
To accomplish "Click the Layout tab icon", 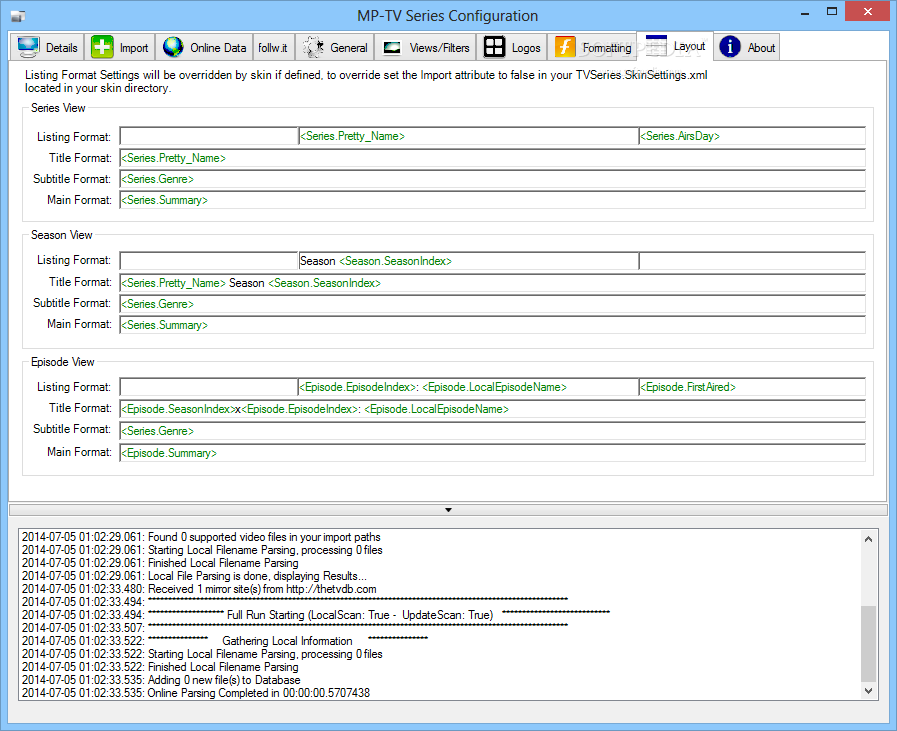I will click(x=656, y=46).
